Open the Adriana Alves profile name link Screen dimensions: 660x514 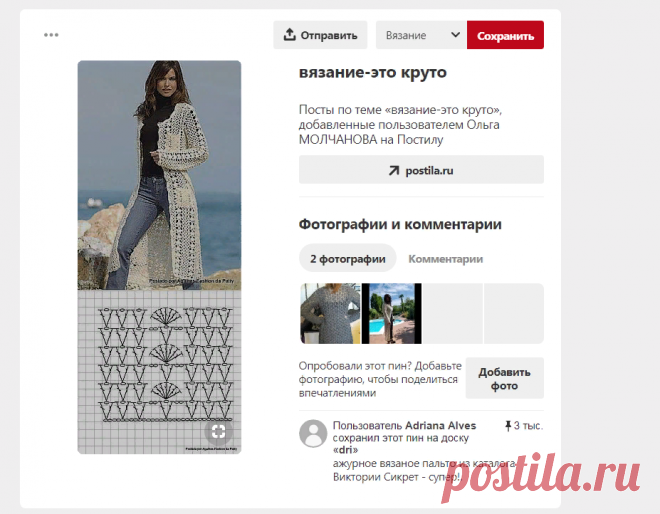440,426
